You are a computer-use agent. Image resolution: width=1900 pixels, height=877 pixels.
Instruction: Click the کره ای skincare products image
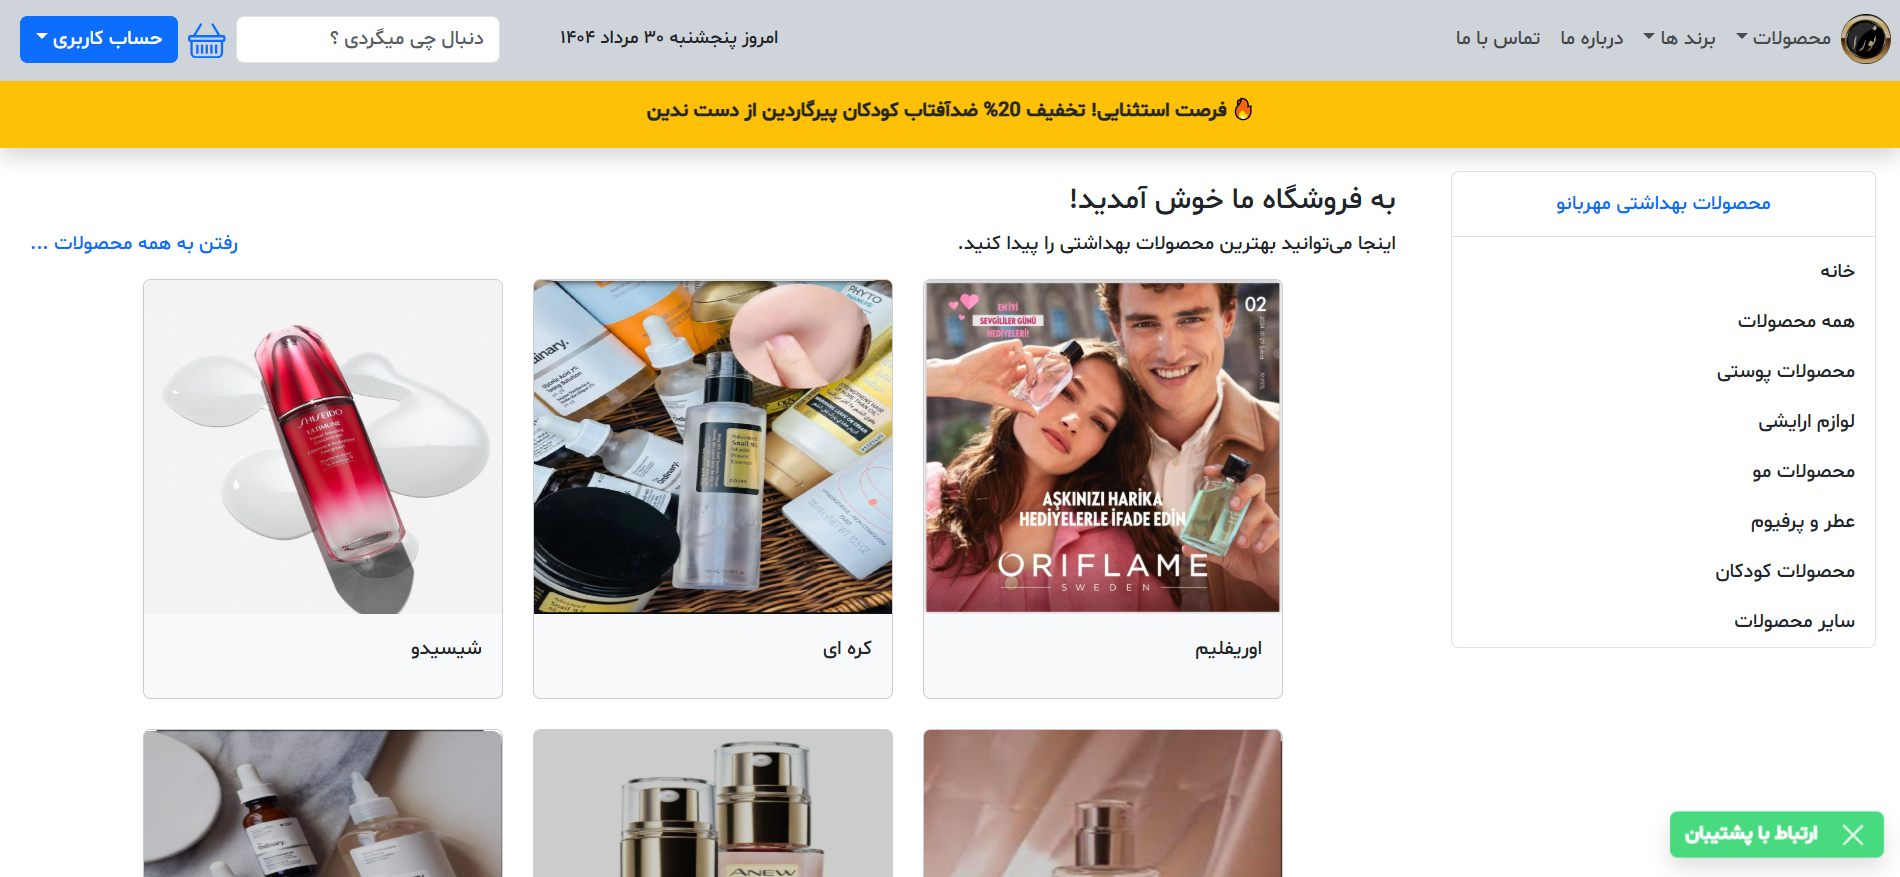click(x=713, y=447)
